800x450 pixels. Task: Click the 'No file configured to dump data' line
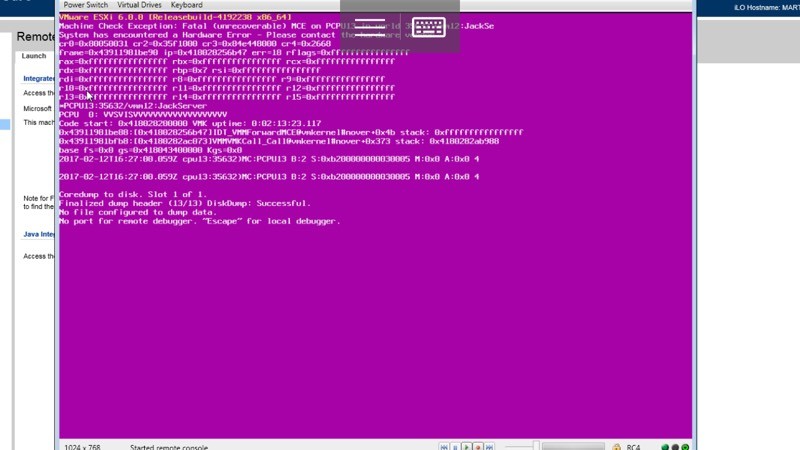coord(138,212)
